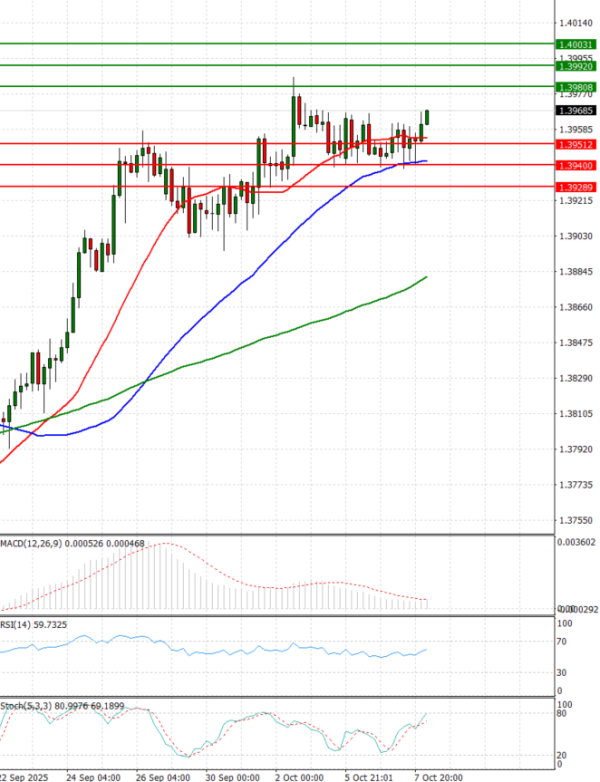Image resolution: width=600 pixels, height=782 pixels.
Task: Select the 30 Sep 00:00 date marker
Action: click(232, 775)
